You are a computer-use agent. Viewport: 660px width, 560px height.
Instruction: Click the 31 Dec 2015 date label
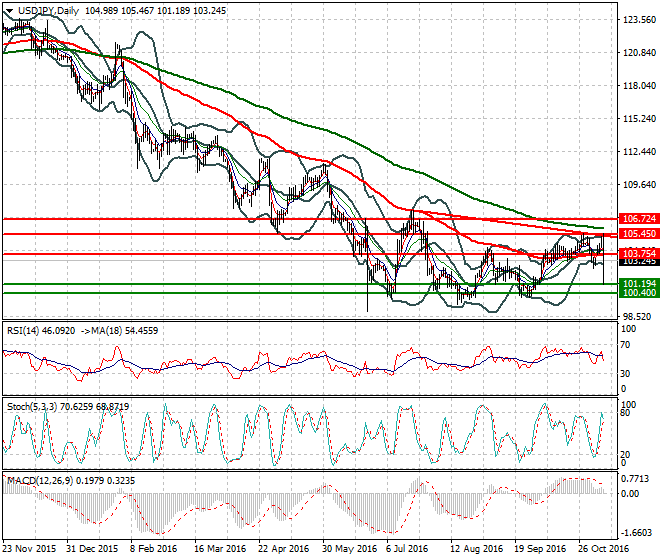92,549
